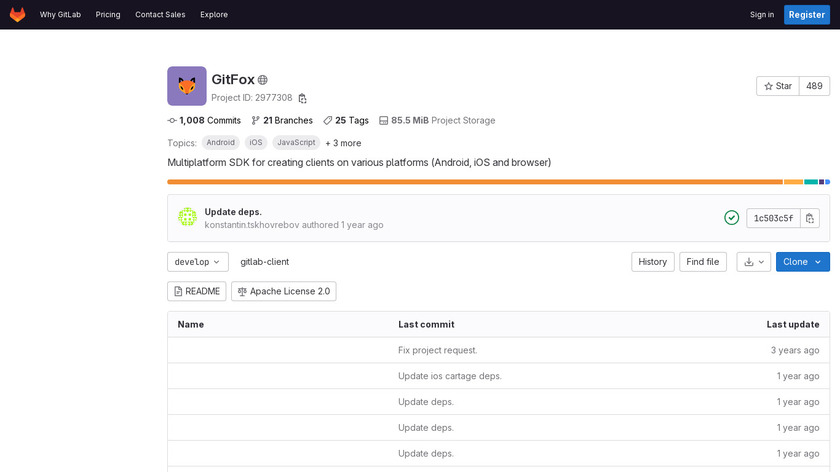
Task: Star the GitFox project
Action: pyautogui.click(x=777, y=86)
